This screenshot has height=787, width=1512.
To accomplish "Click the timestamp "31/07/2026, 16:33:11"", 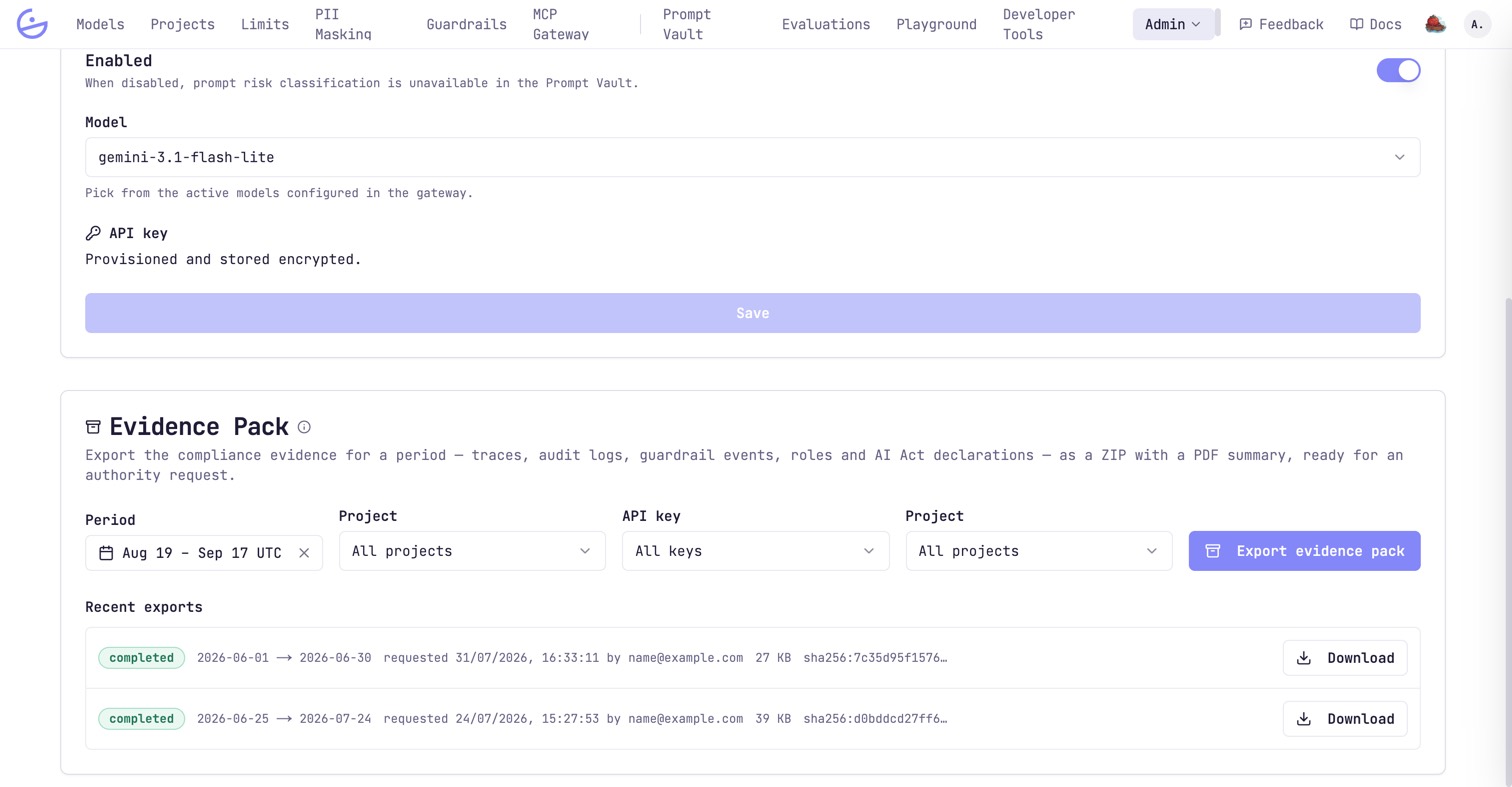I will click(527, 658).
